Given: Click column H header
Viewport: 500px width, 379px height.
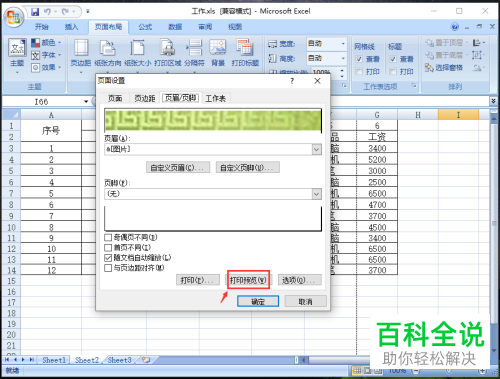Looking at the screenshot, I should pos(418,115).
